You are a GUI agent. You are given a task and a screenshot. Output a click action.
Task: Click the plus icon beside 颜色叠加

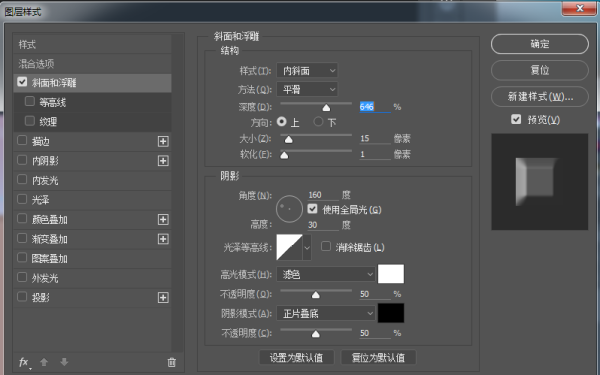coord(163,219)
